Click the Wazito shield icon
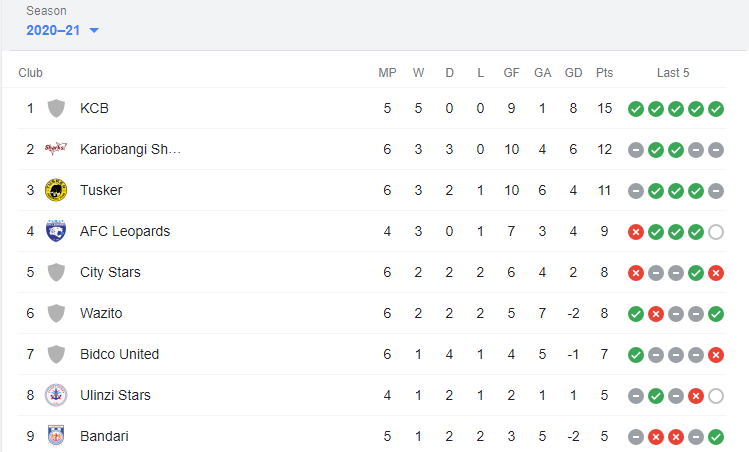Viewport: 749px width, 452px height. [56, 313]
